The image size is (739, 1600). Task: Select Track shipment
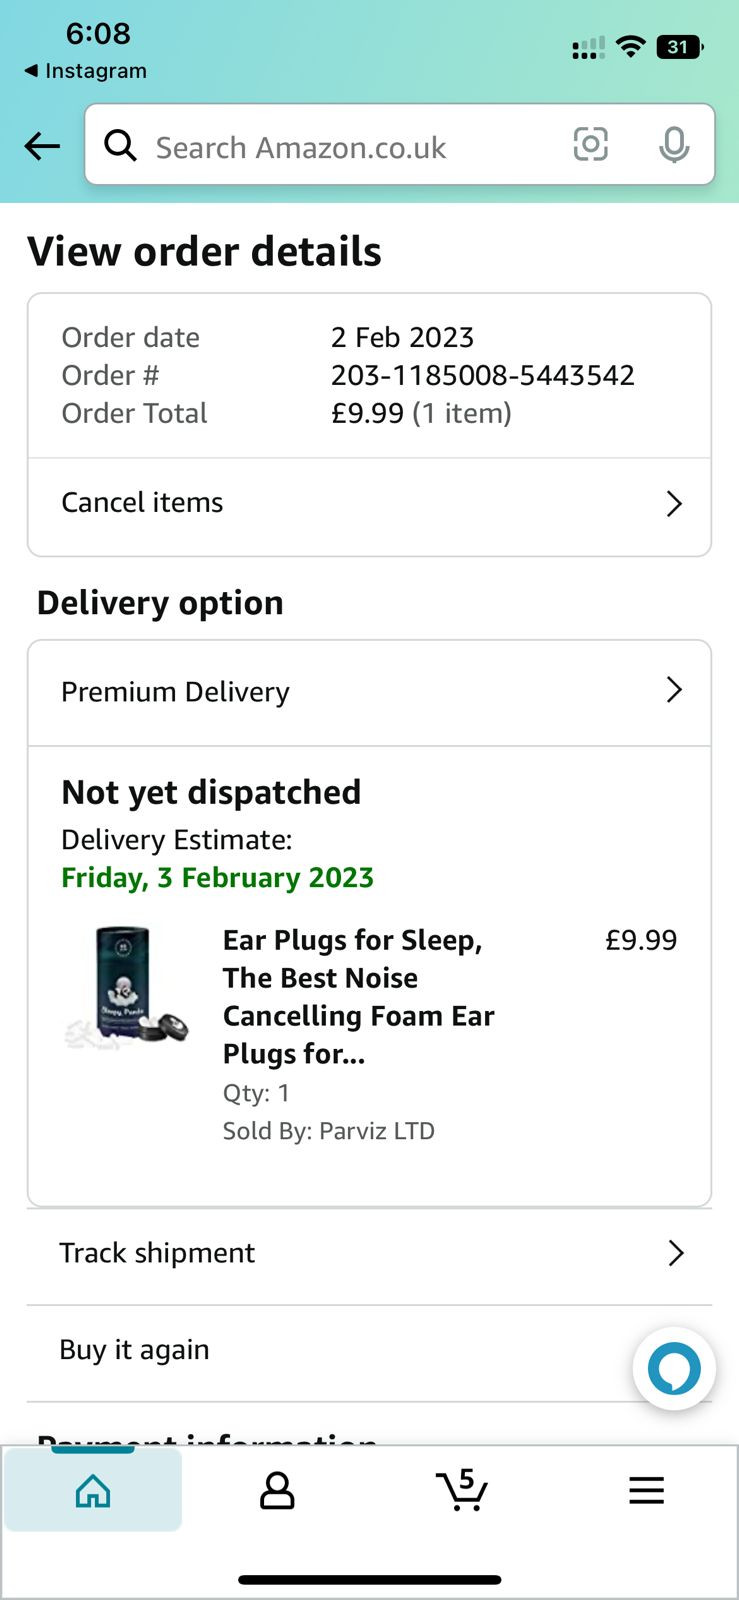click(x=157, y=1253)
